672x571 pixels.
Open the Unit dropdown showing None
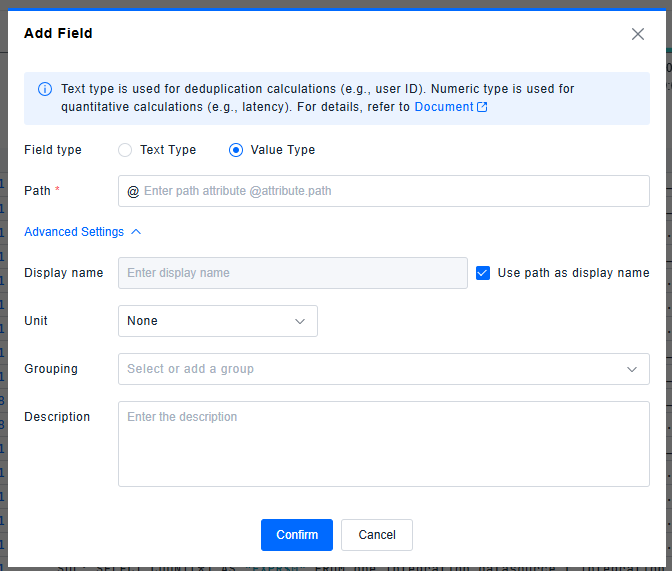(217, 321)
